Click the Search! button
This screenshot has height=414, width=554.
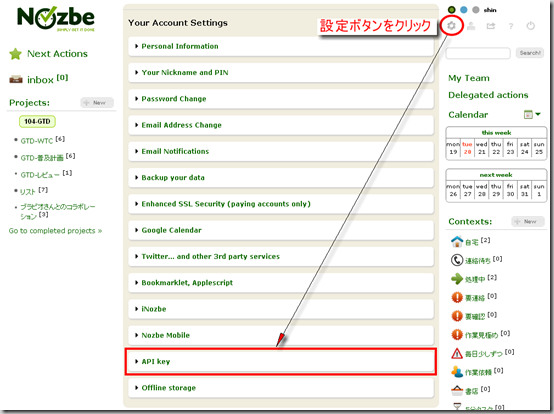(x=530, y=53)
